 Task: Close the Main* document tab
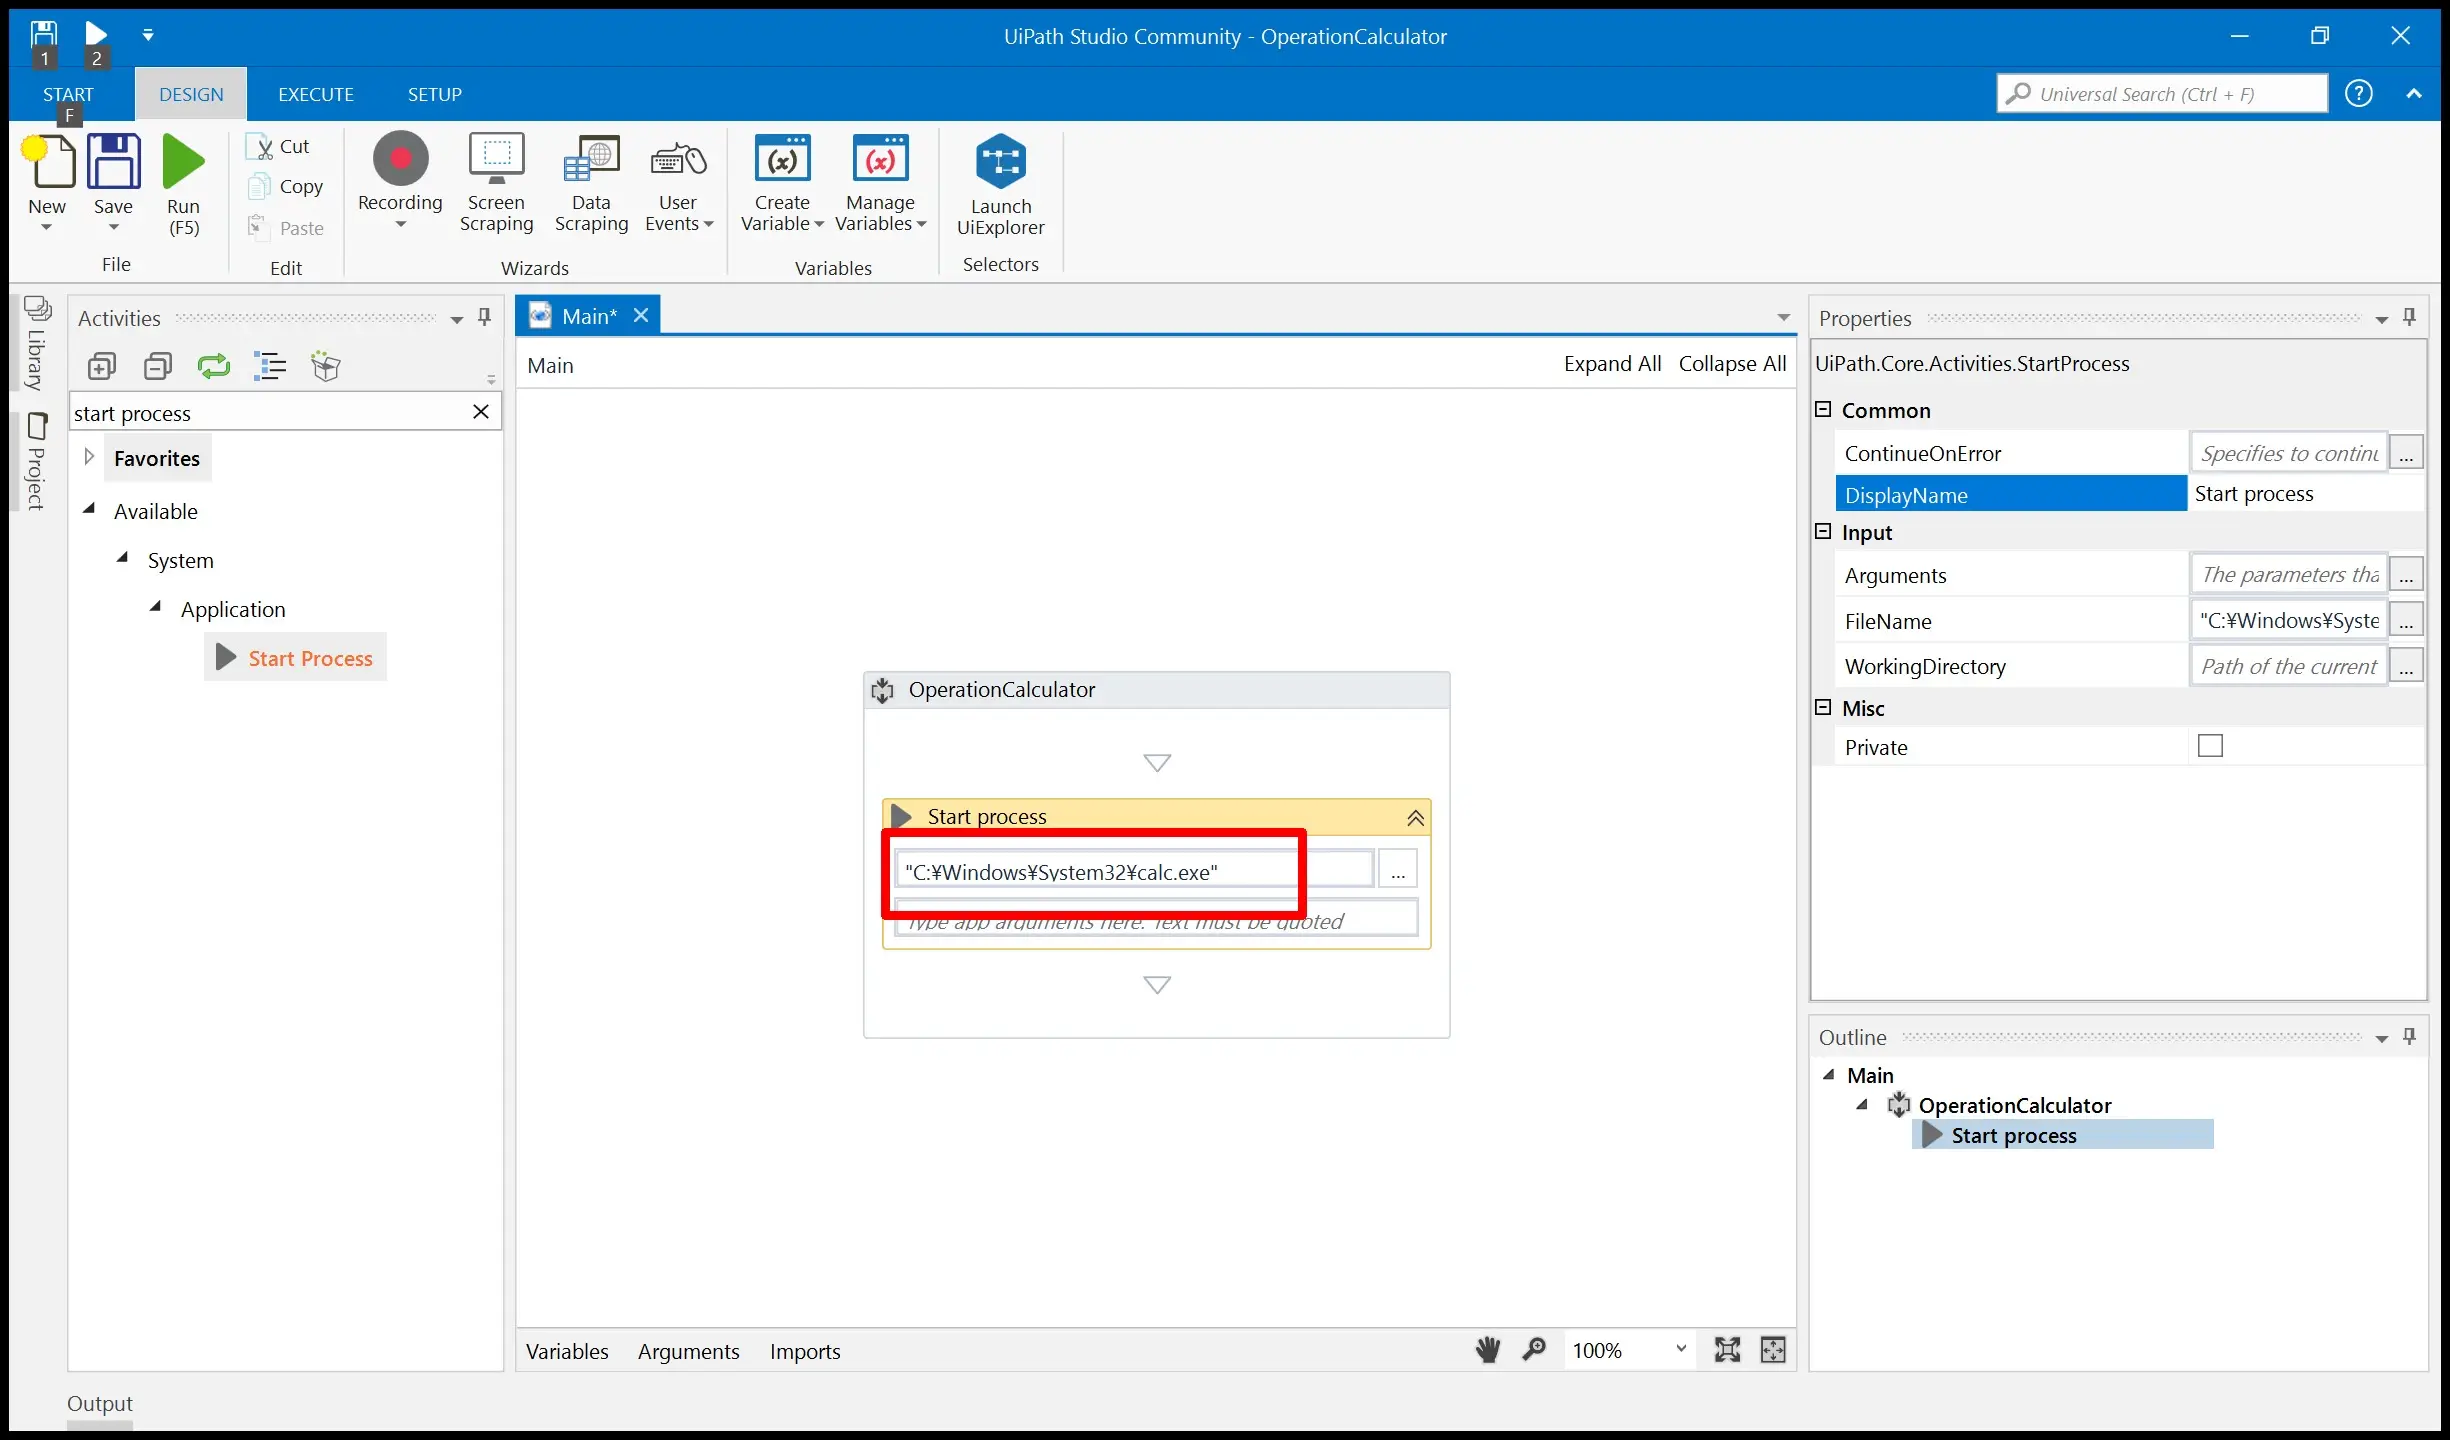[641, 315]
